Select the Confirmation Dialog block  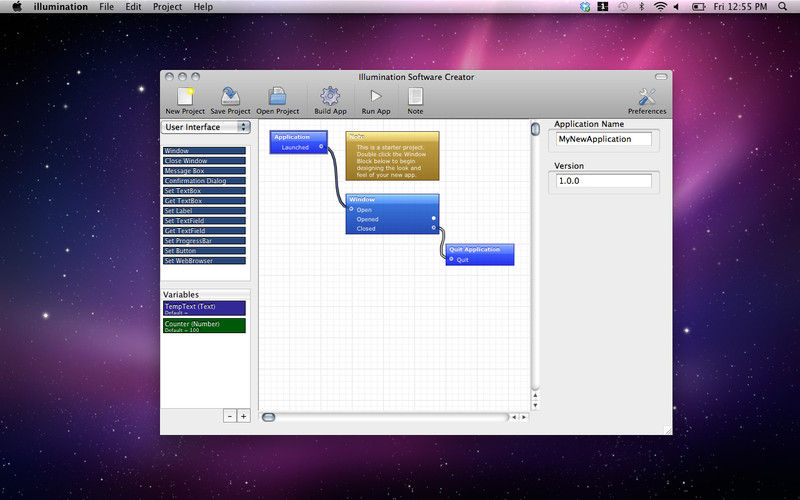(x=204, y=181)
